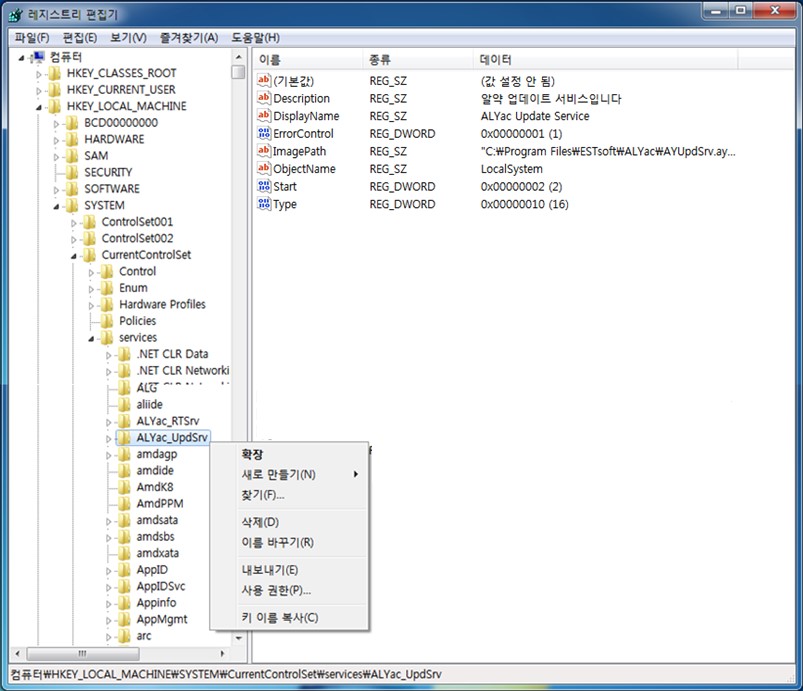This screenshot has height=691, width=803.
Task: Click the Description string value icon
Action: (265, 99)
